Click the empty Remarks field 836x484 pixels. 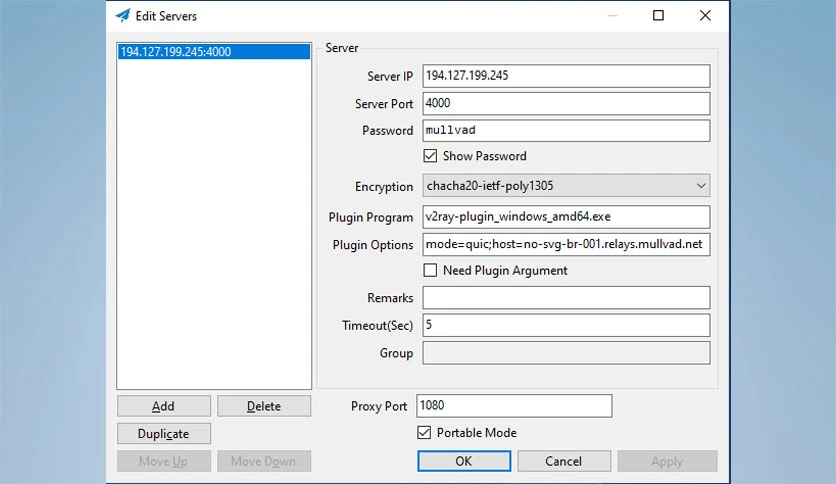pos(566,297)
